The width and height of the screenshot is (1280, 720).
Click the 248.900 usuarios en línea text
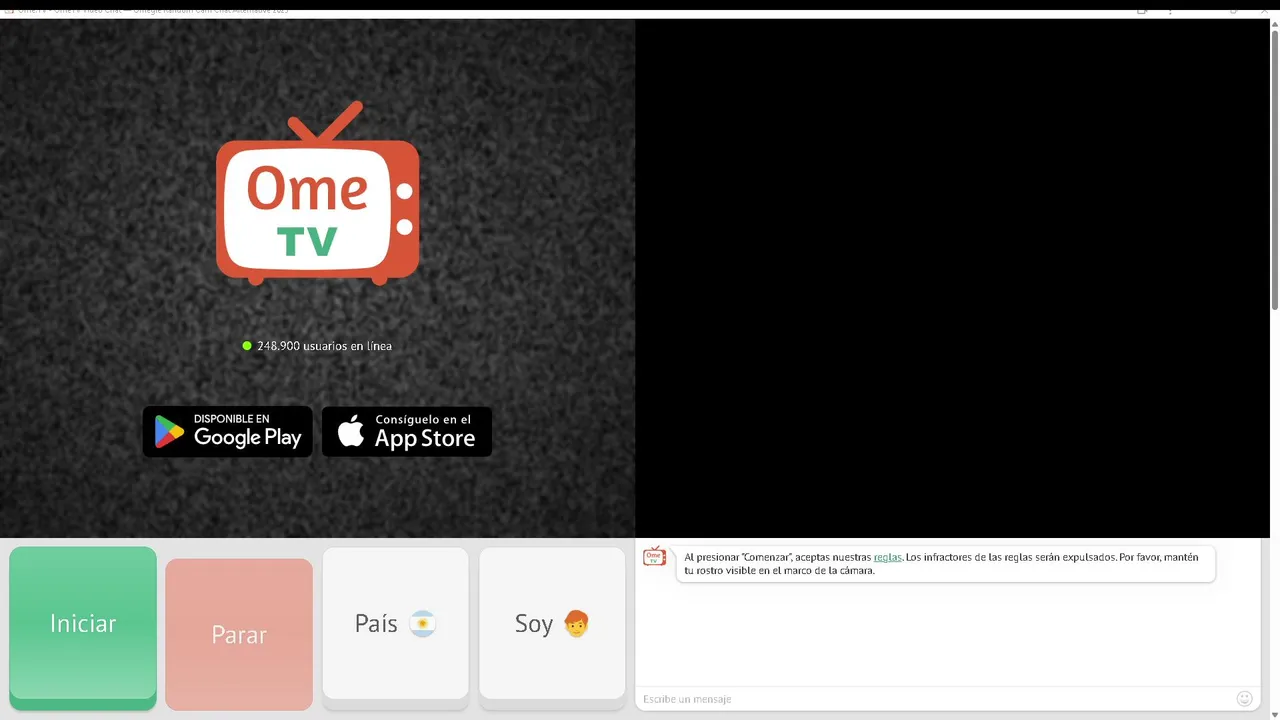324,346
